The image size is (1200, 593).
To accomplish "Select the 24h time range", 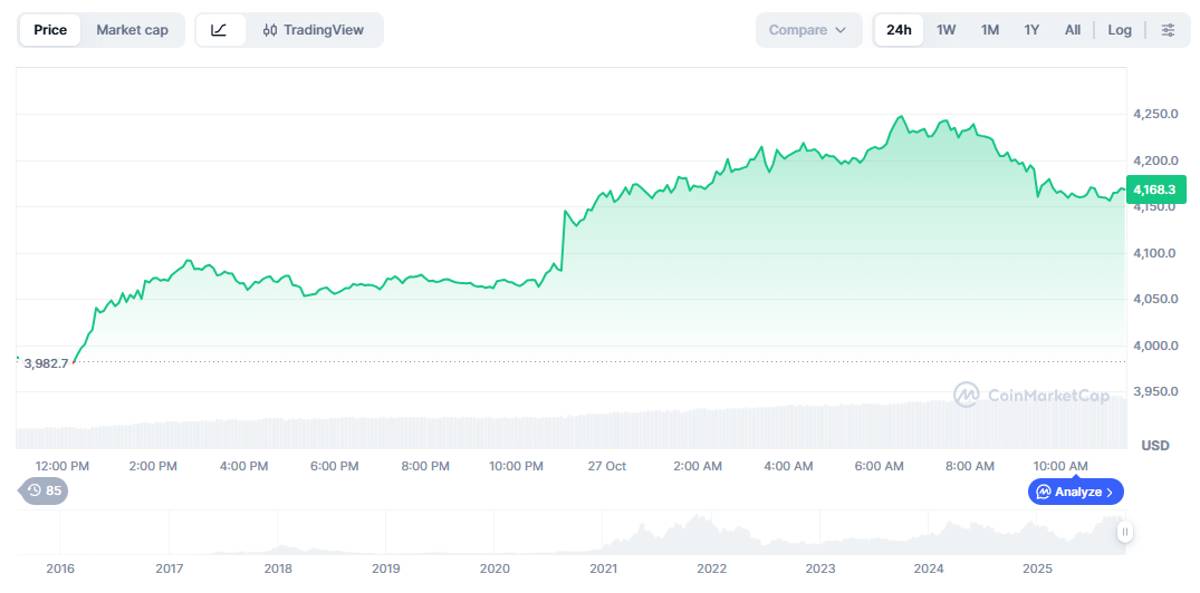I will pyautogui.click(x=899, y=30).
